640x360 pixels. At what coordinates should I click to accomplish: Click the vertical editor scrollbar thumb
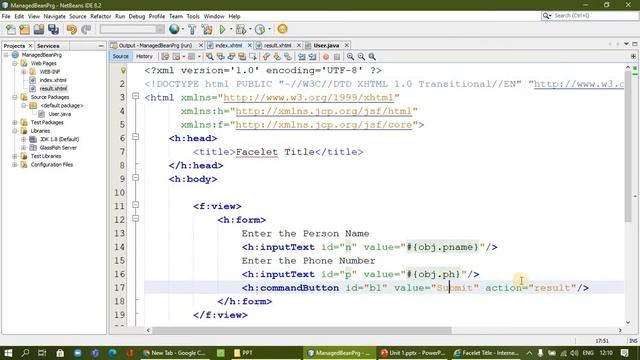pyautogui.click(x=628, y=147)
